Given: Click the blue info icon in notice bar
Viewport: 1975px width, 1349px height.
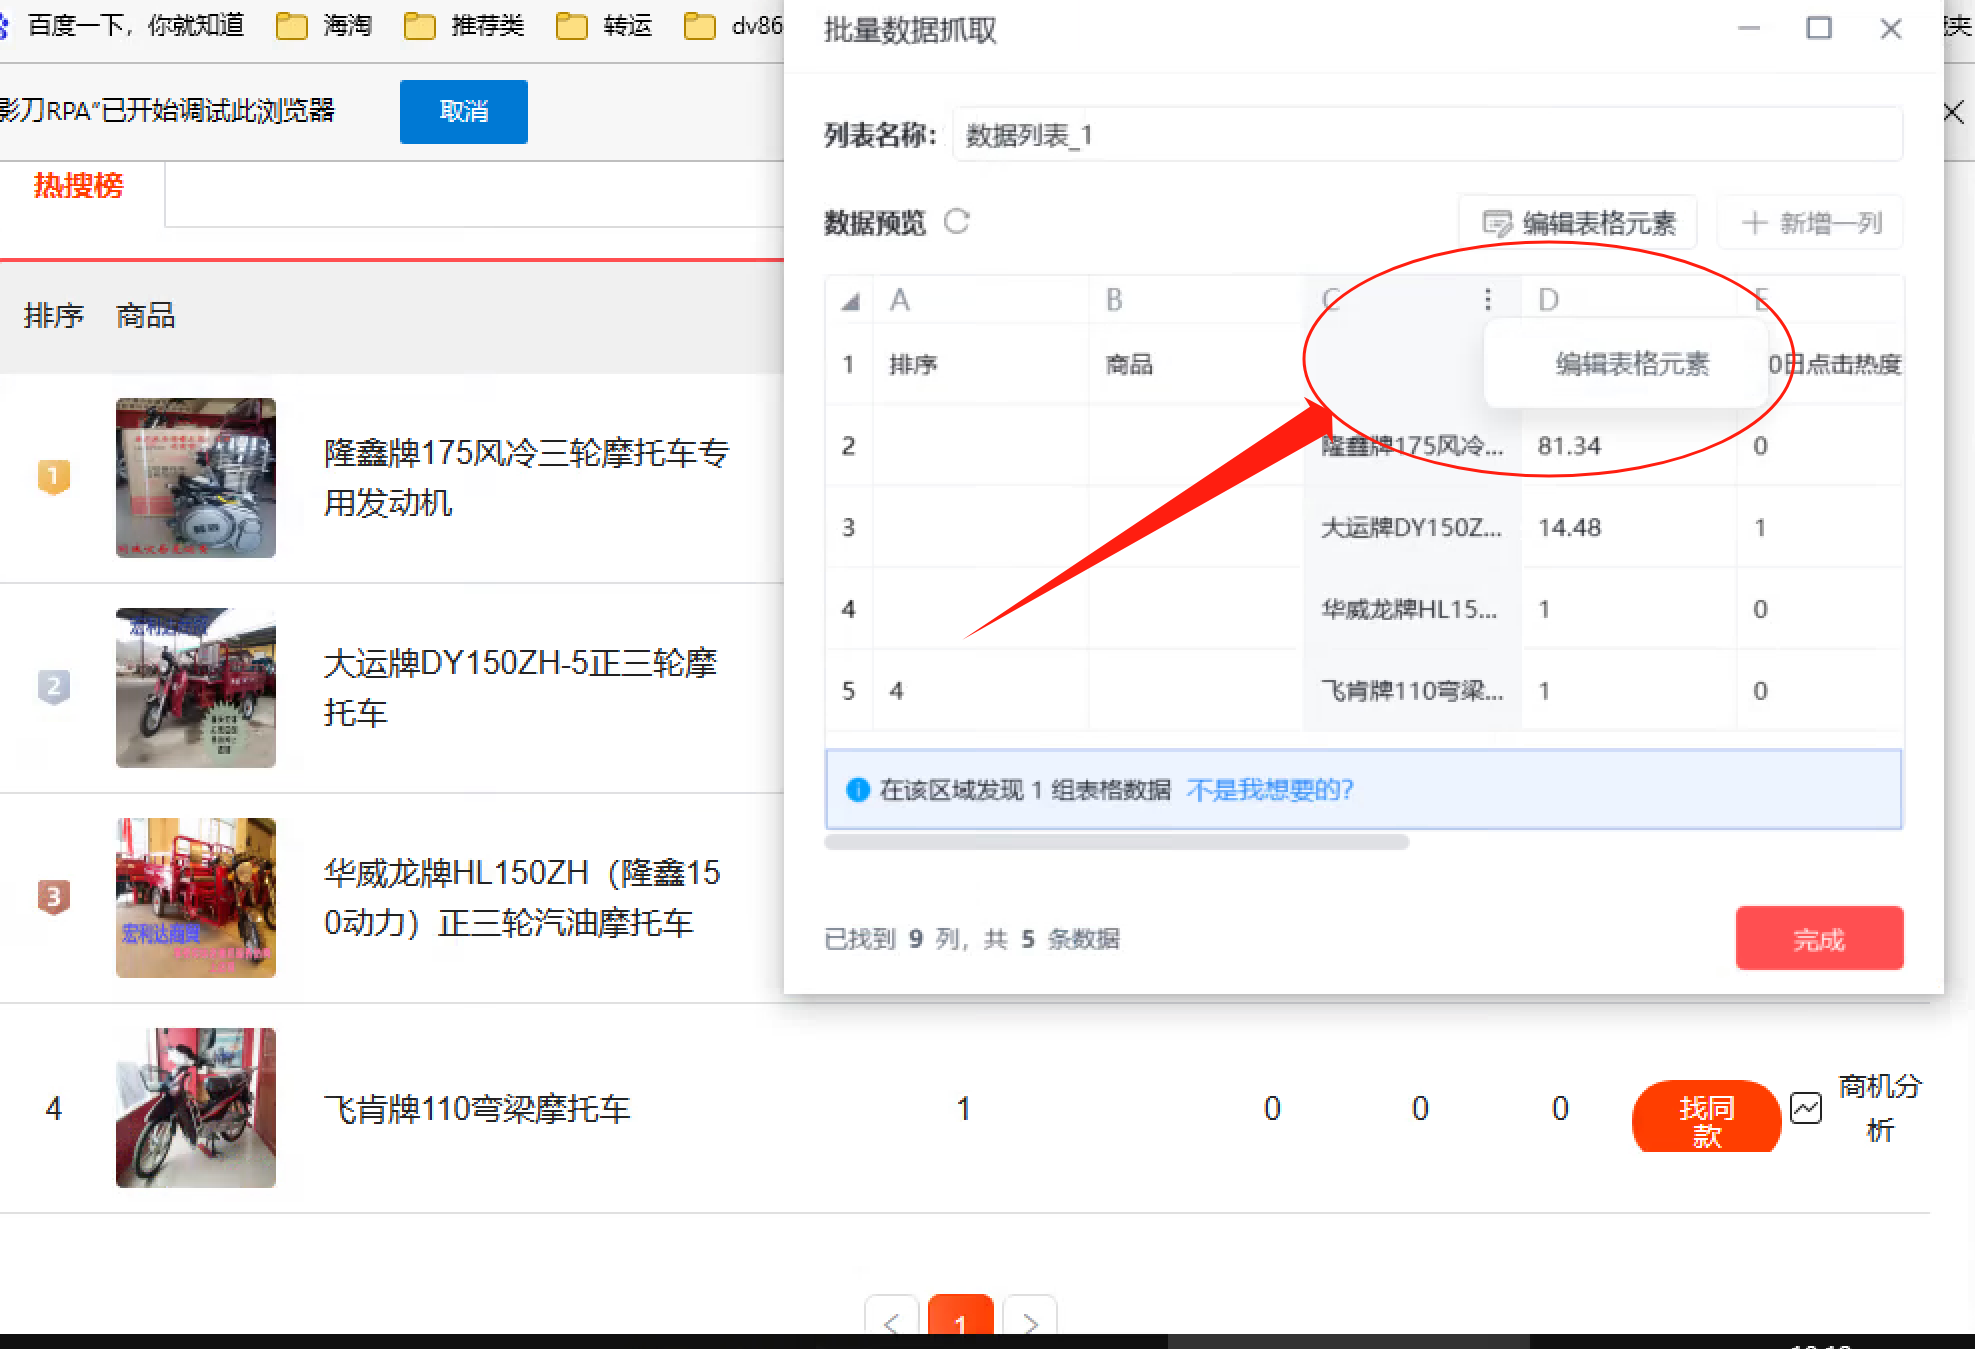Looking at the screenshot, I should tap(858, 790).
